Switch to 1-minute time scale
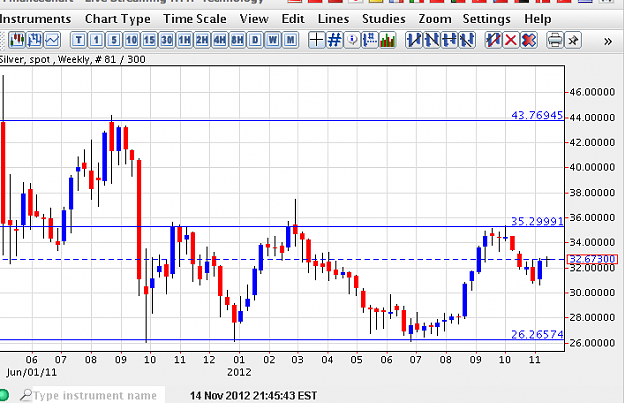 [96, 40]
